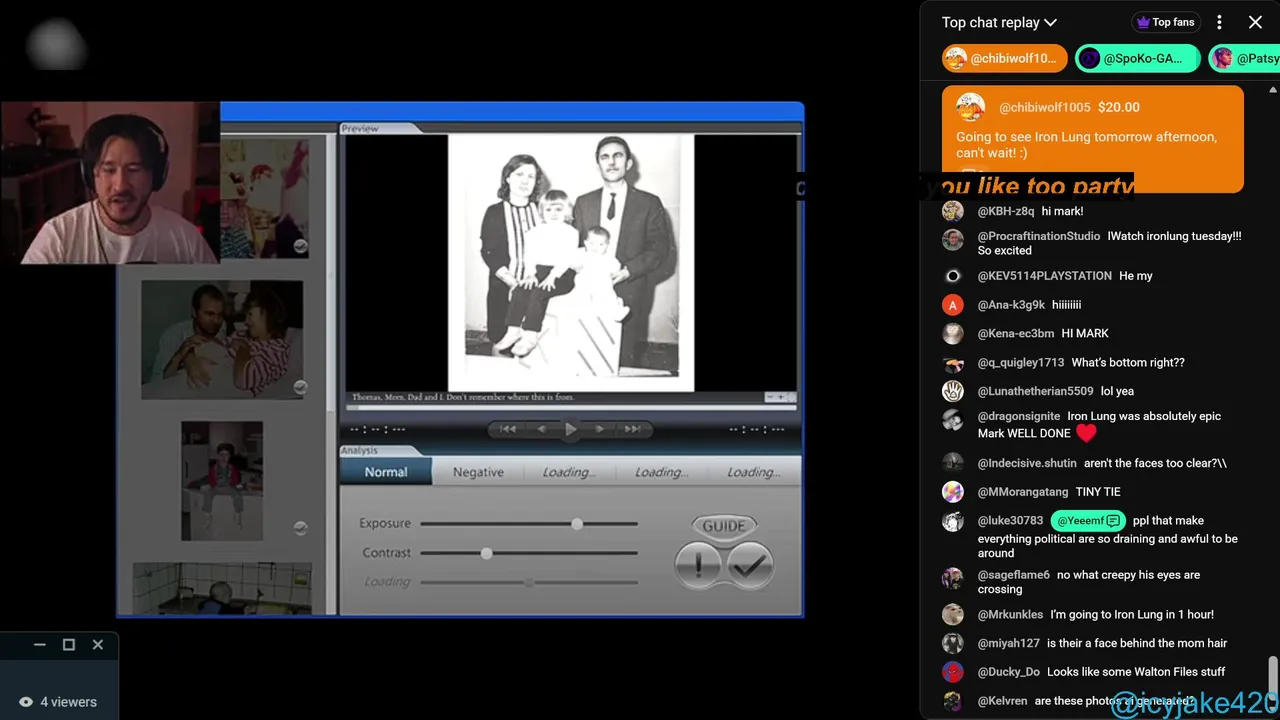This screenshot has width=1280, height=720.
Task: Select the child in red sweater thumbnail
Action: 222,480
